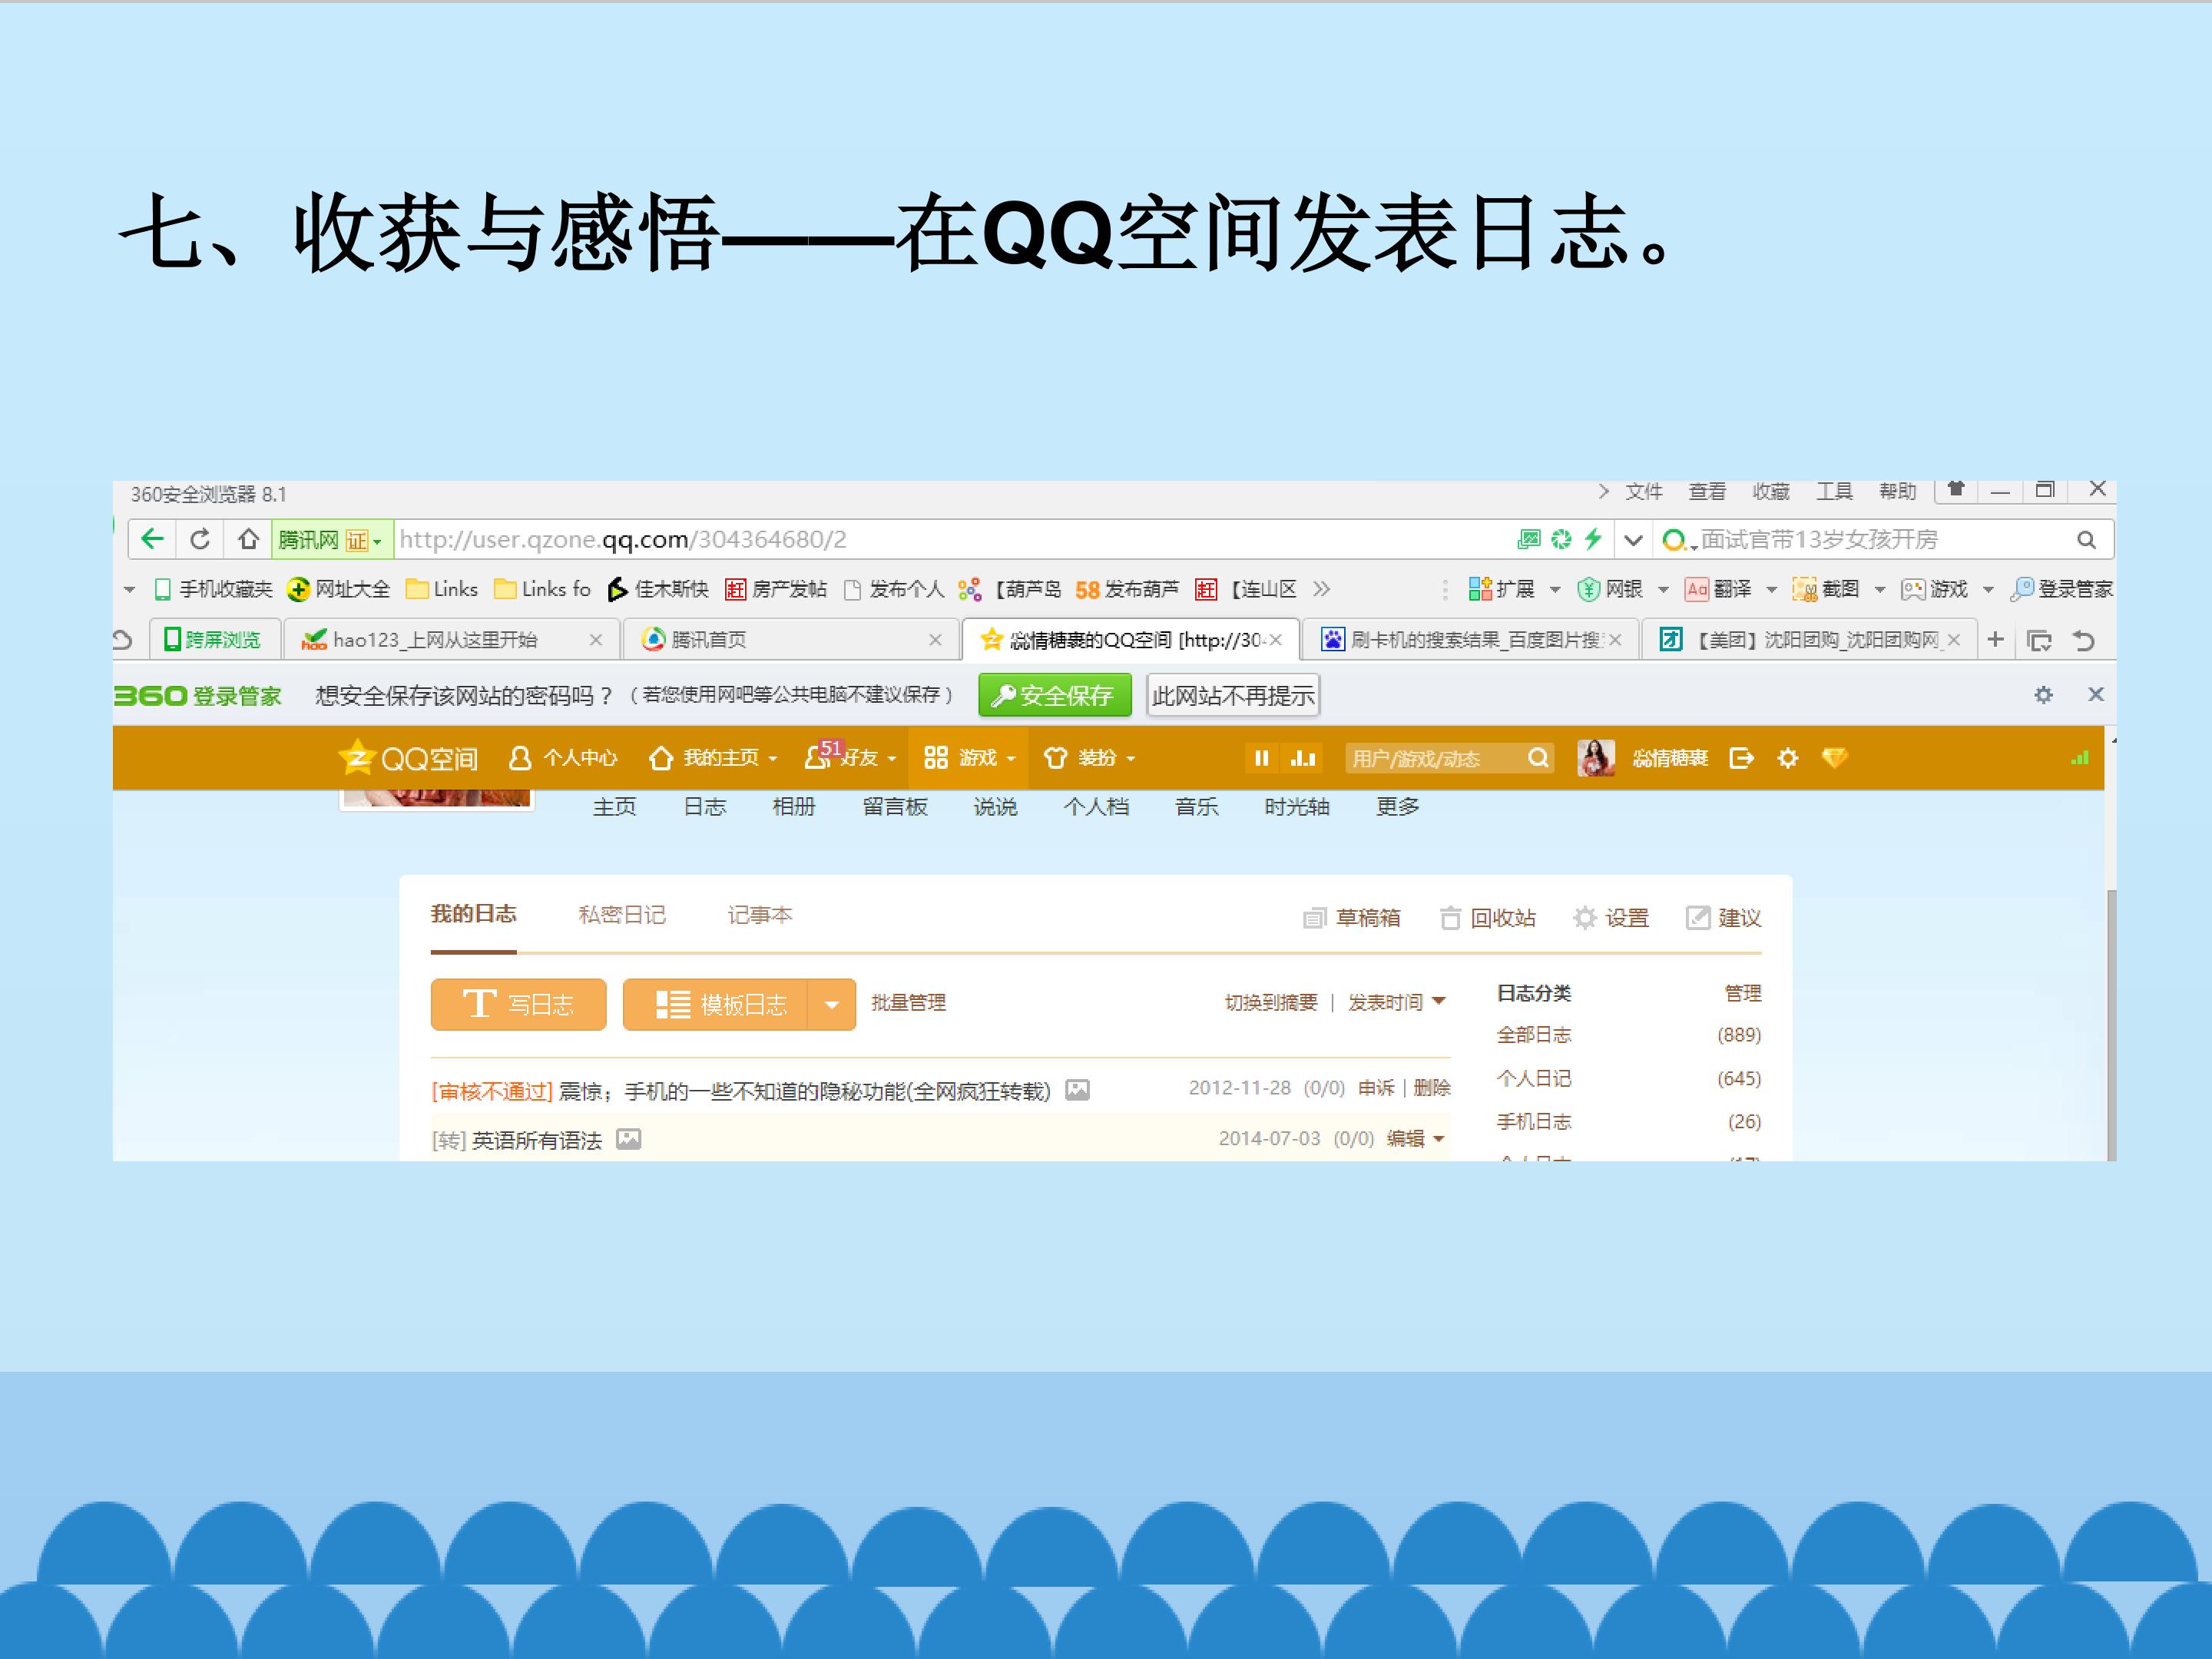The image size is (2212, 1659).
Task: Click the 安全保存 green button
Action: pos(1055,695)
